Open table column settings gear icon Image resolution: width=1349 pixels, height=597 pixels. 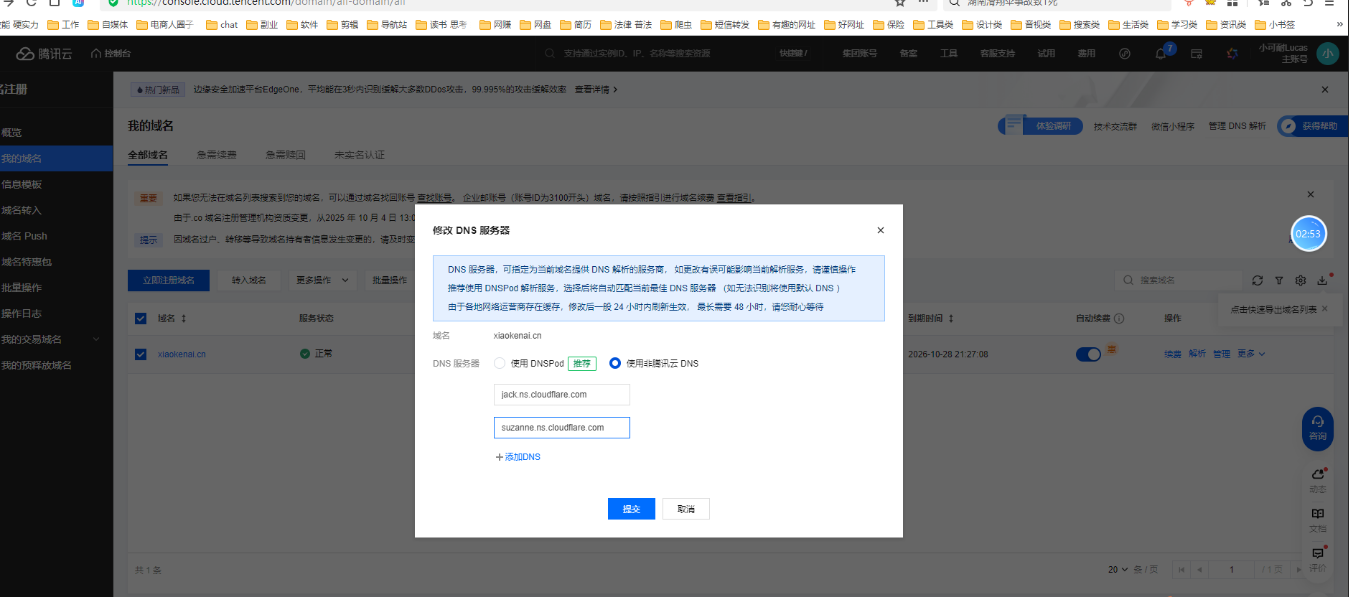[x=1301, y=281]
